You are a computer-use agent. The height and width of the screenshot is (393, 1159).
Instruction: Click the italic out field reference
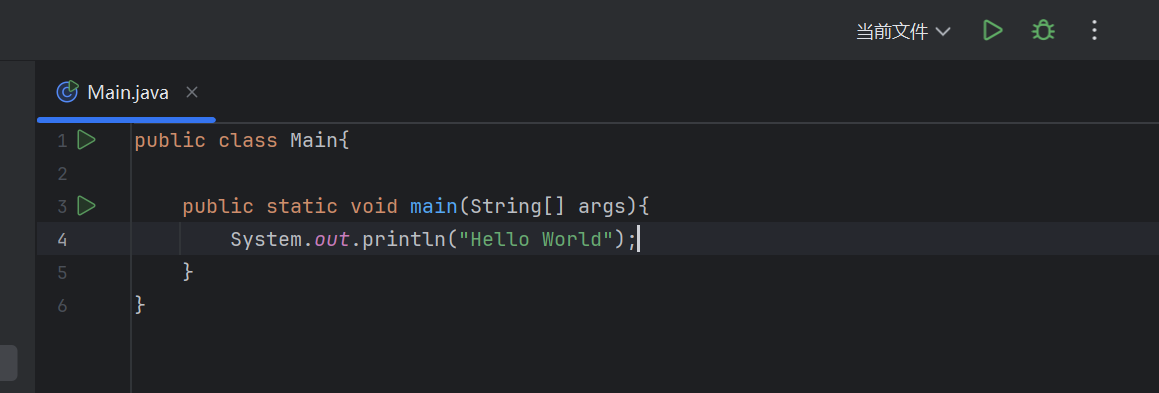pyautogui.click(x=332, y=239)
